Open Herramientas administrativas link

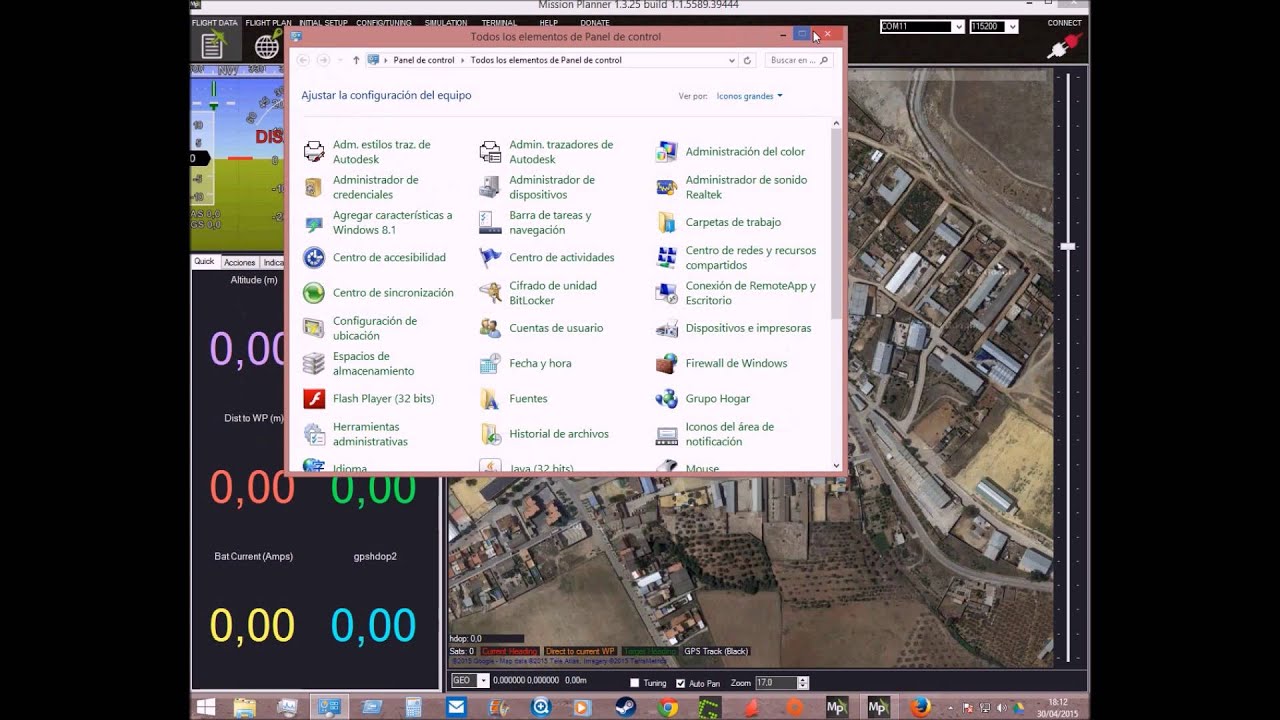tap(370, 434)
